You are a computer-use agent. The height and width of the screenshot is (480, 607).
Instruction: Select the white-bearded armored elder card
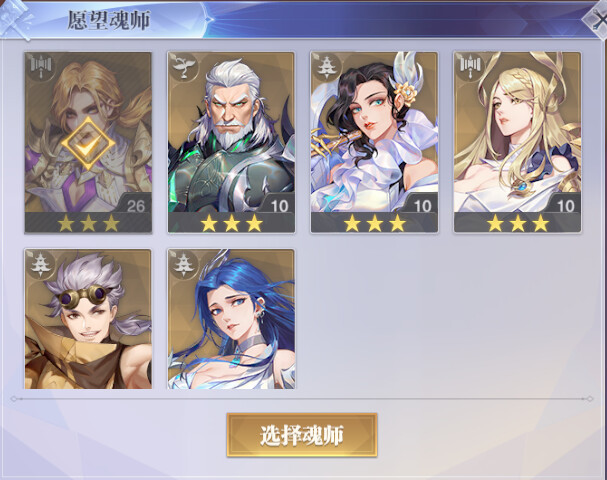(231, 142)
